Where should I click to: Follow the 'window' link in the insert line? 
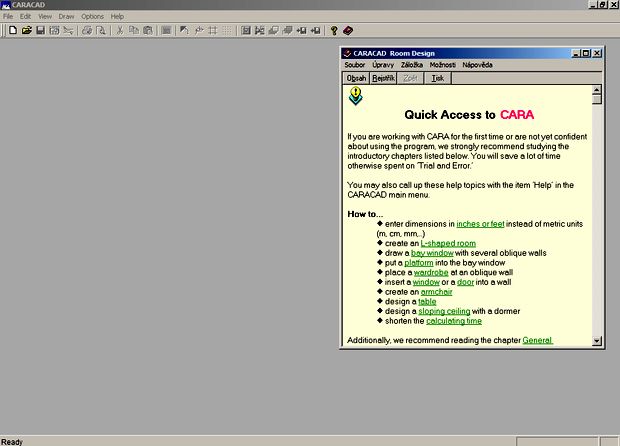tap(426, 282)
